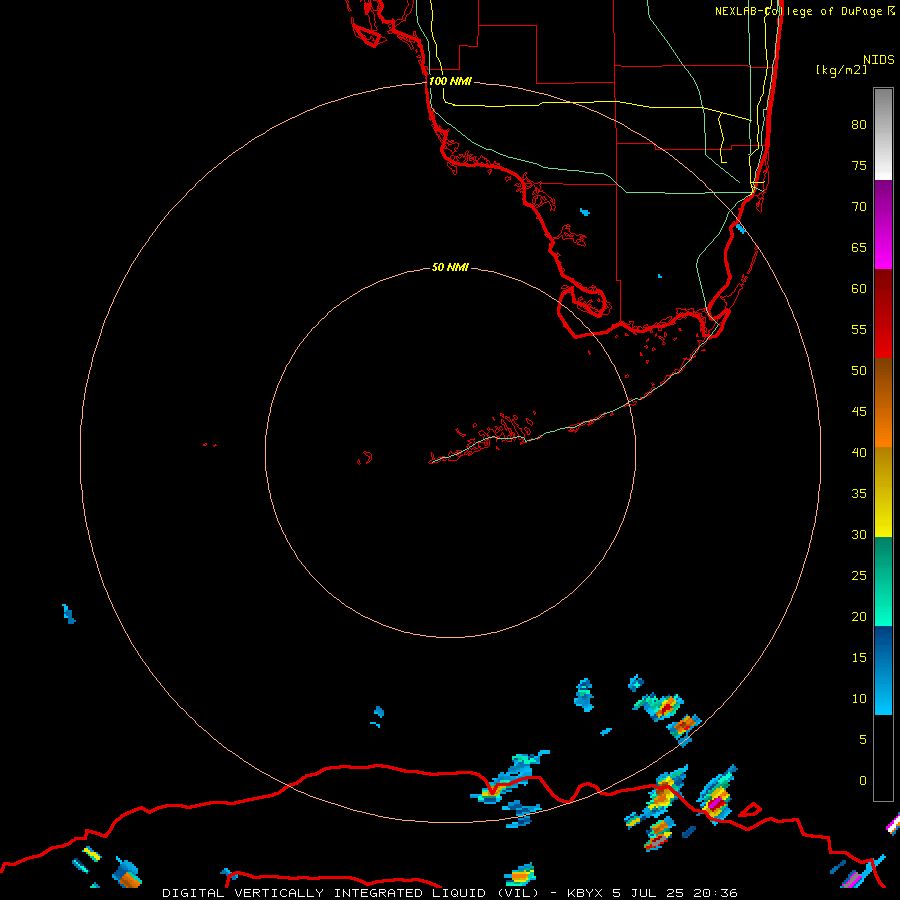Click the color scale value 80
The height and width of the screenshot is (900, 900).
coord(859,125)
